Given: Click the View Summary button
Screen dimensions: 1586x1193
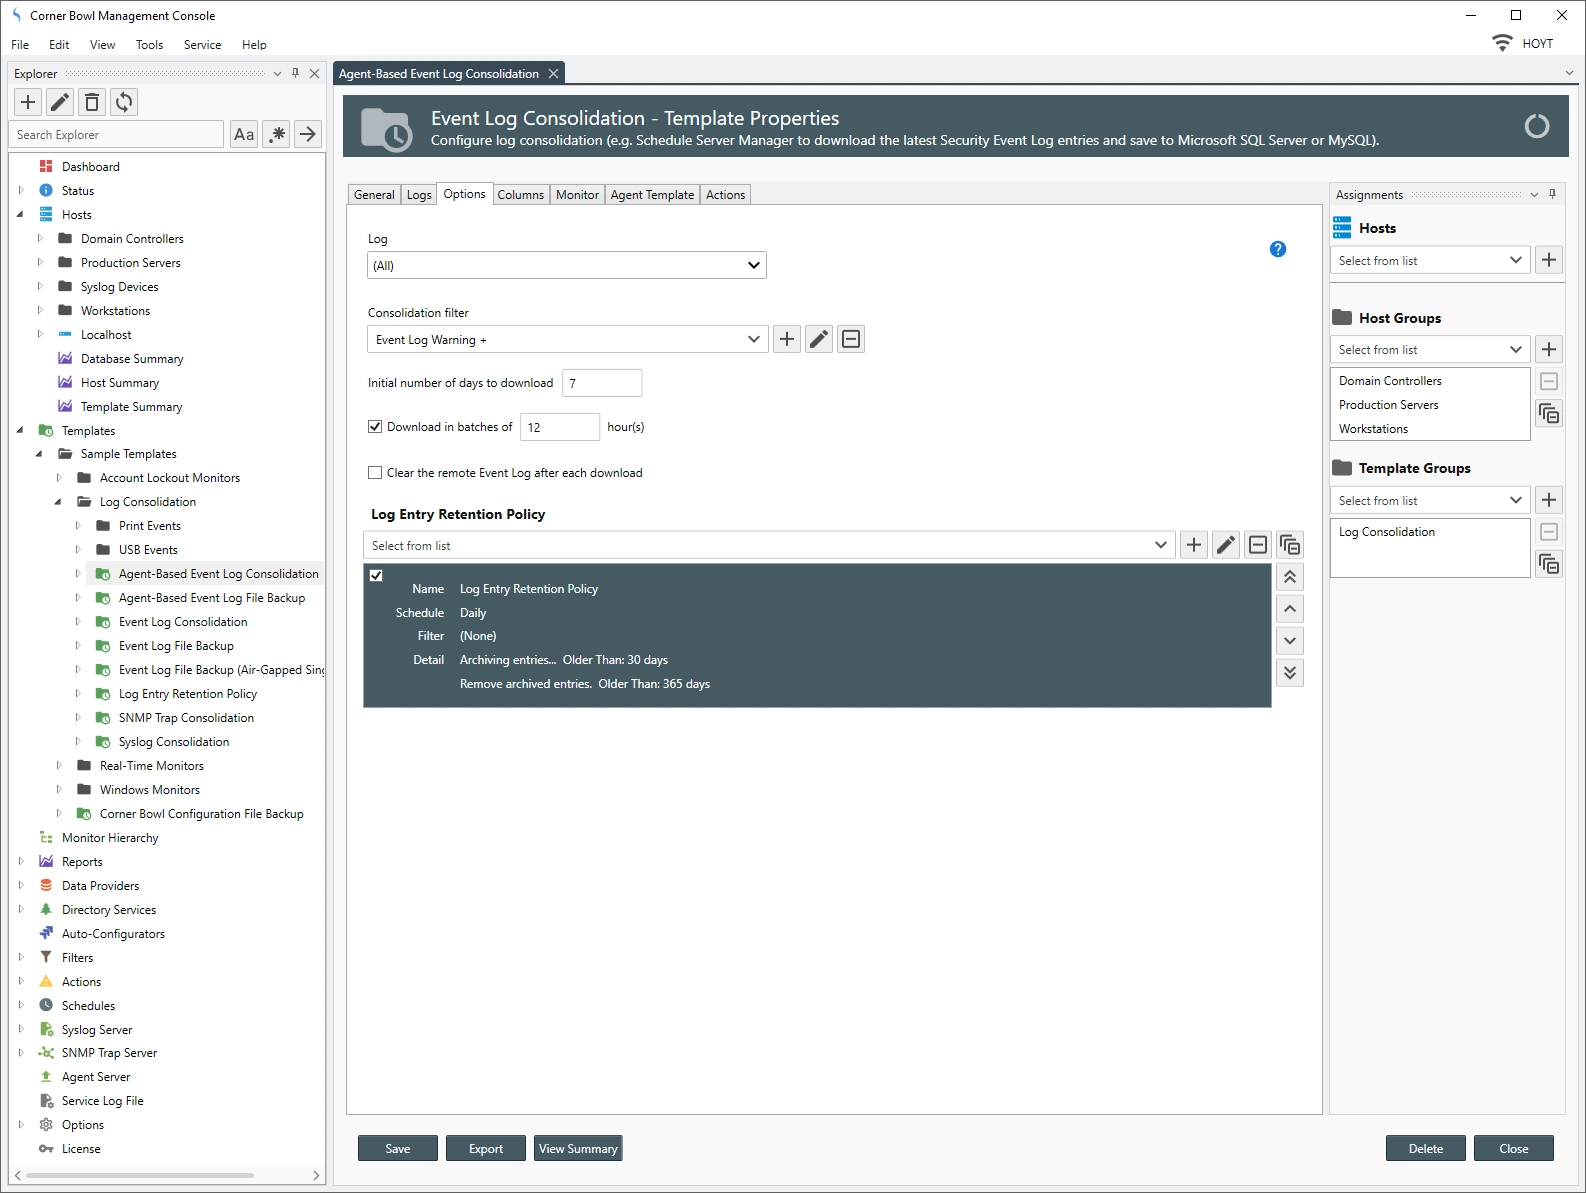Looking at the screenshot, I should 578,1148.
